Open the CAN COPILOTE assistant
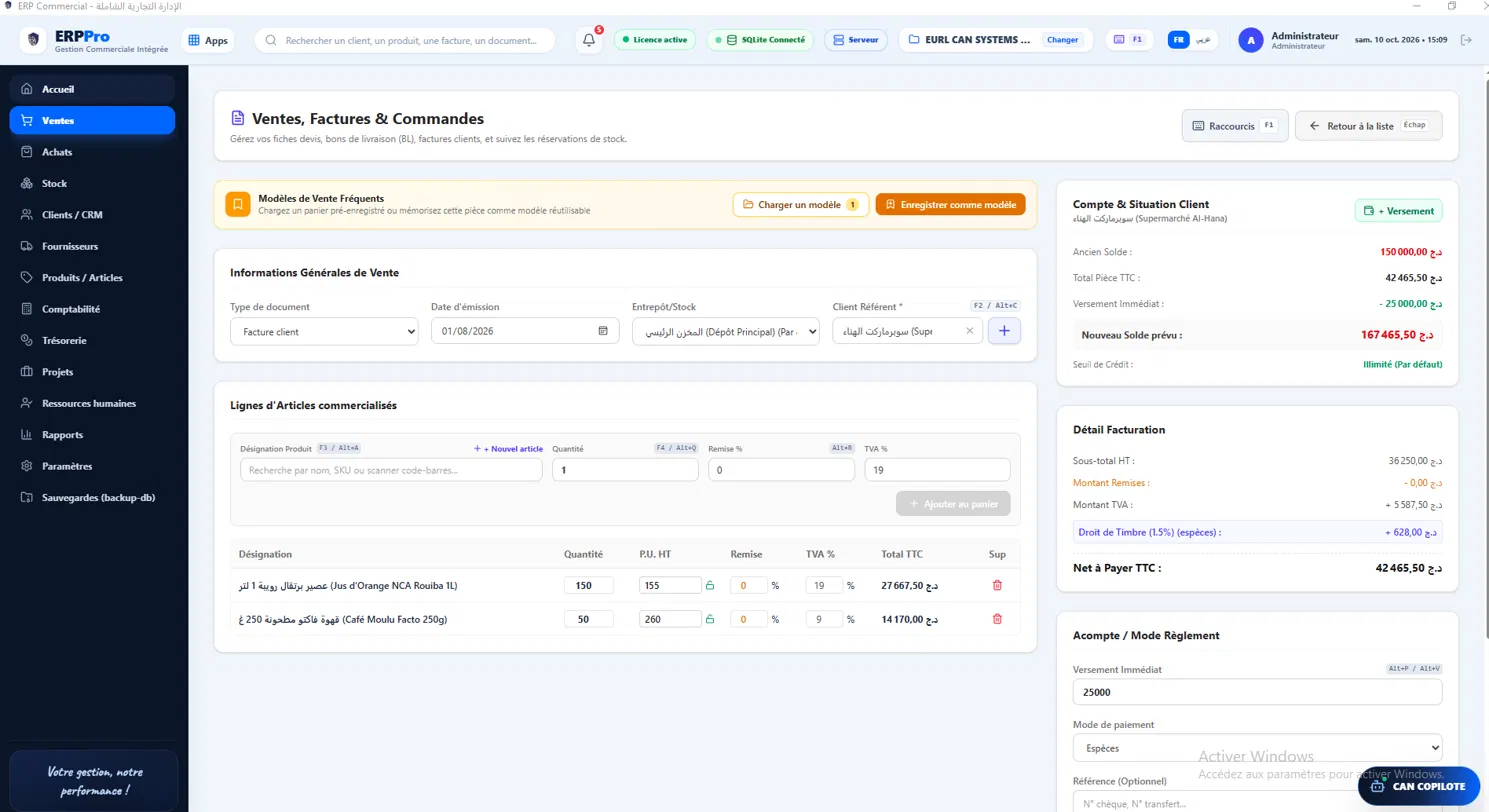 [x=1419, y=786]
